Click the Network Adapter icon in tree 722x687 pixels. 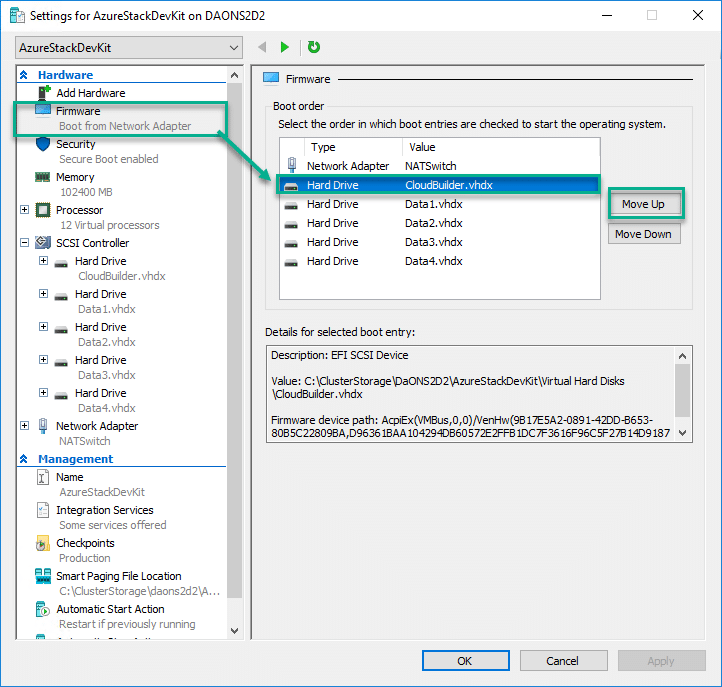pyautogui.click(x=43, y=426)
